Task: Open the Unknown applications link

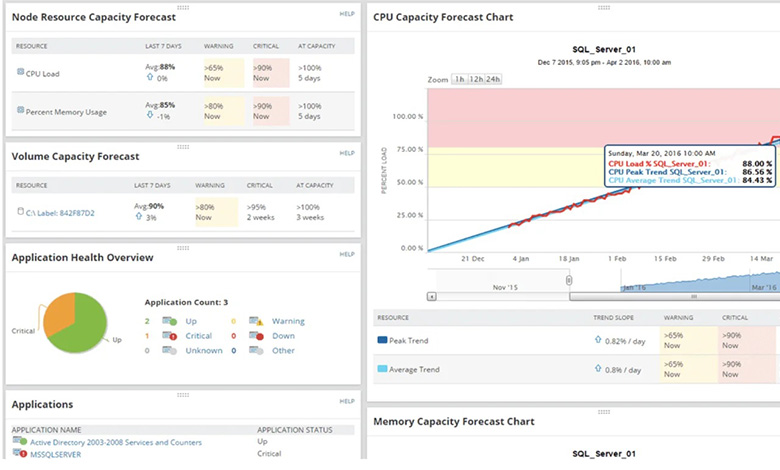Action: 204,351
